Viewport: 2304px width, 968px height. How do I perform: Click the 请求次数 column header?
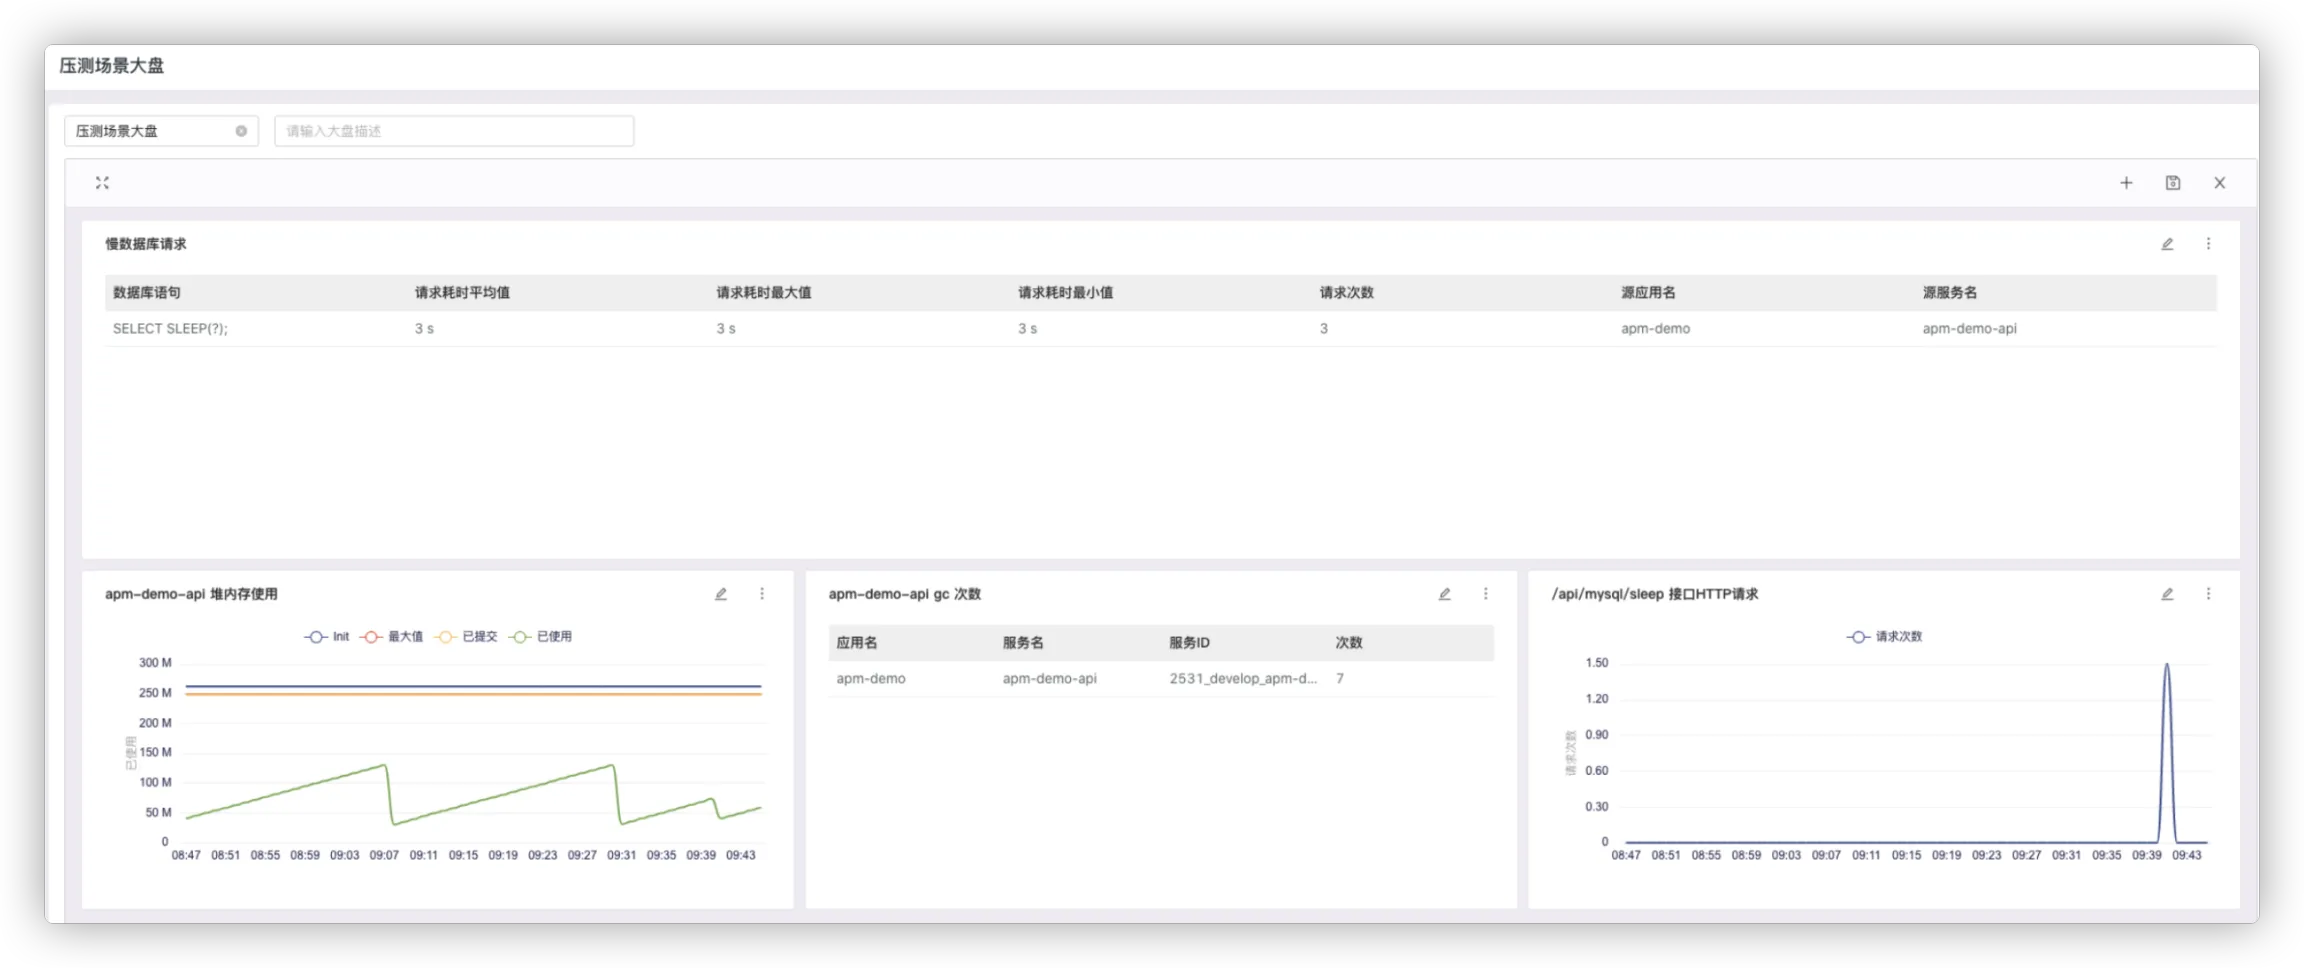1346,293
